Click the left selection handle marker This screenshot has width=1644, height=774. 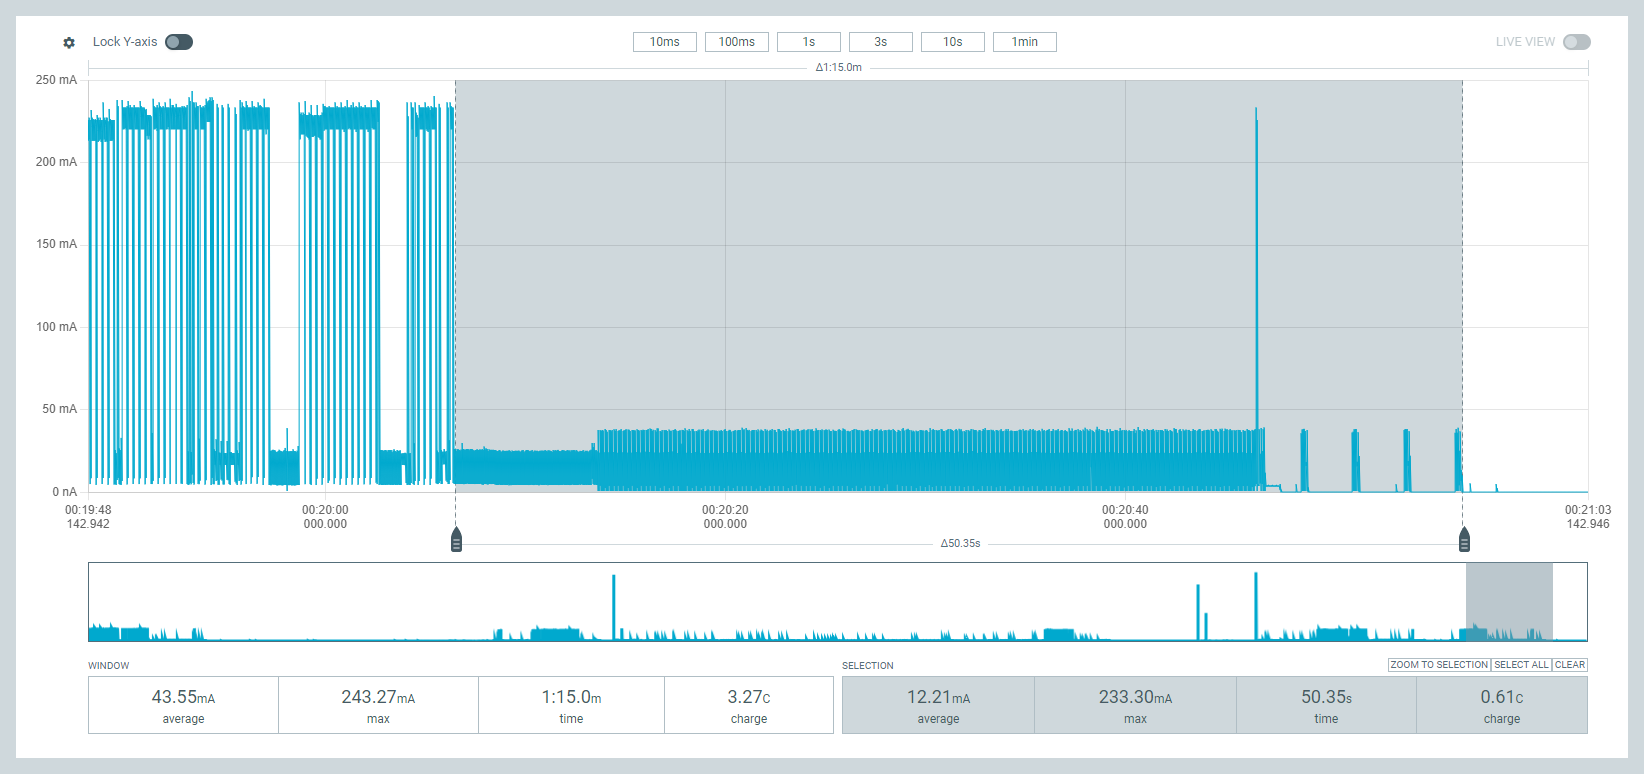point(456,540)
